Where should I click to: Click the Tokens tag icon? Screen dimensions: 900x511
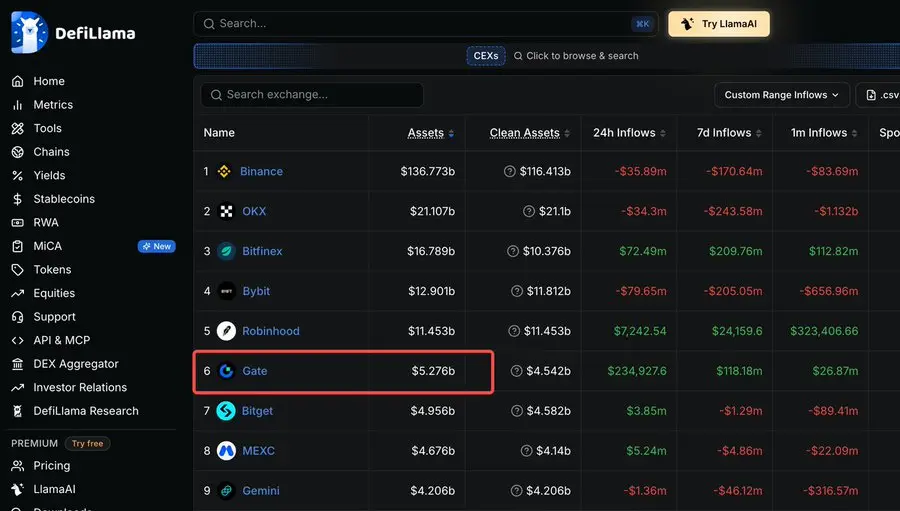pyautogui.click(x=18, y=269)
